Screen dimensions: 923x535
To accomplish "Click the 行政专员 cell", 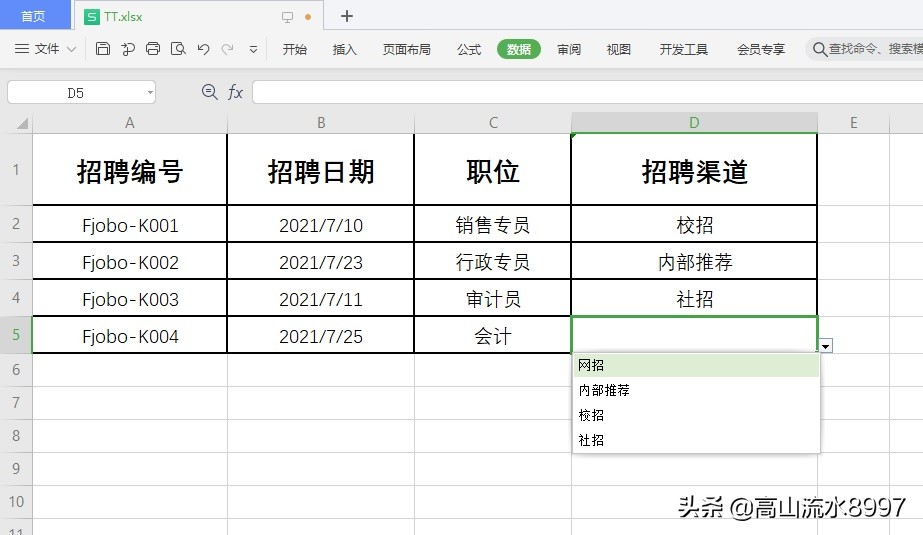I will click(493, 261).
